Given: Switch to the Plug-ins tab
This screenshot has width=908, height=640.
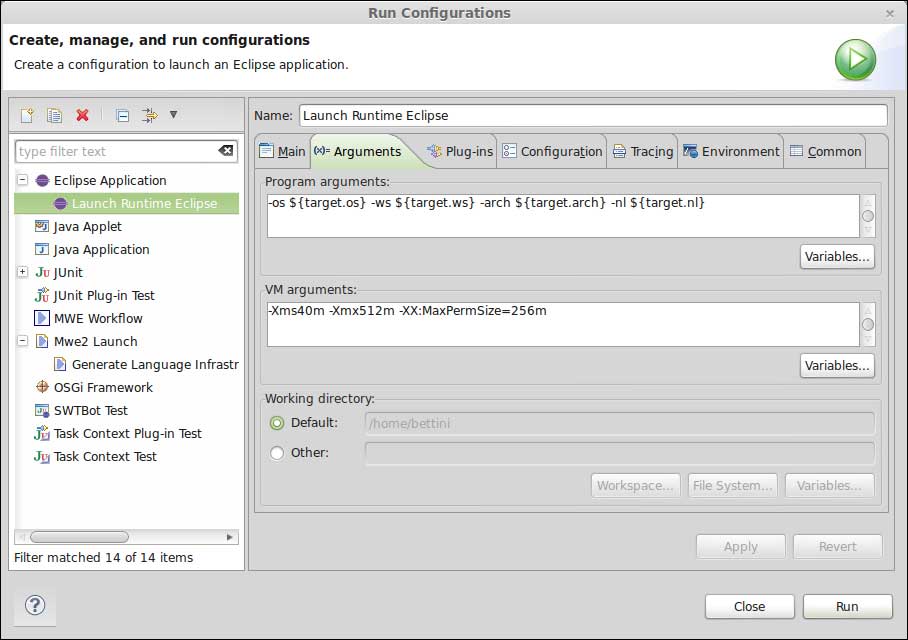Looking at the screenshot, I should tap(460, 152).
